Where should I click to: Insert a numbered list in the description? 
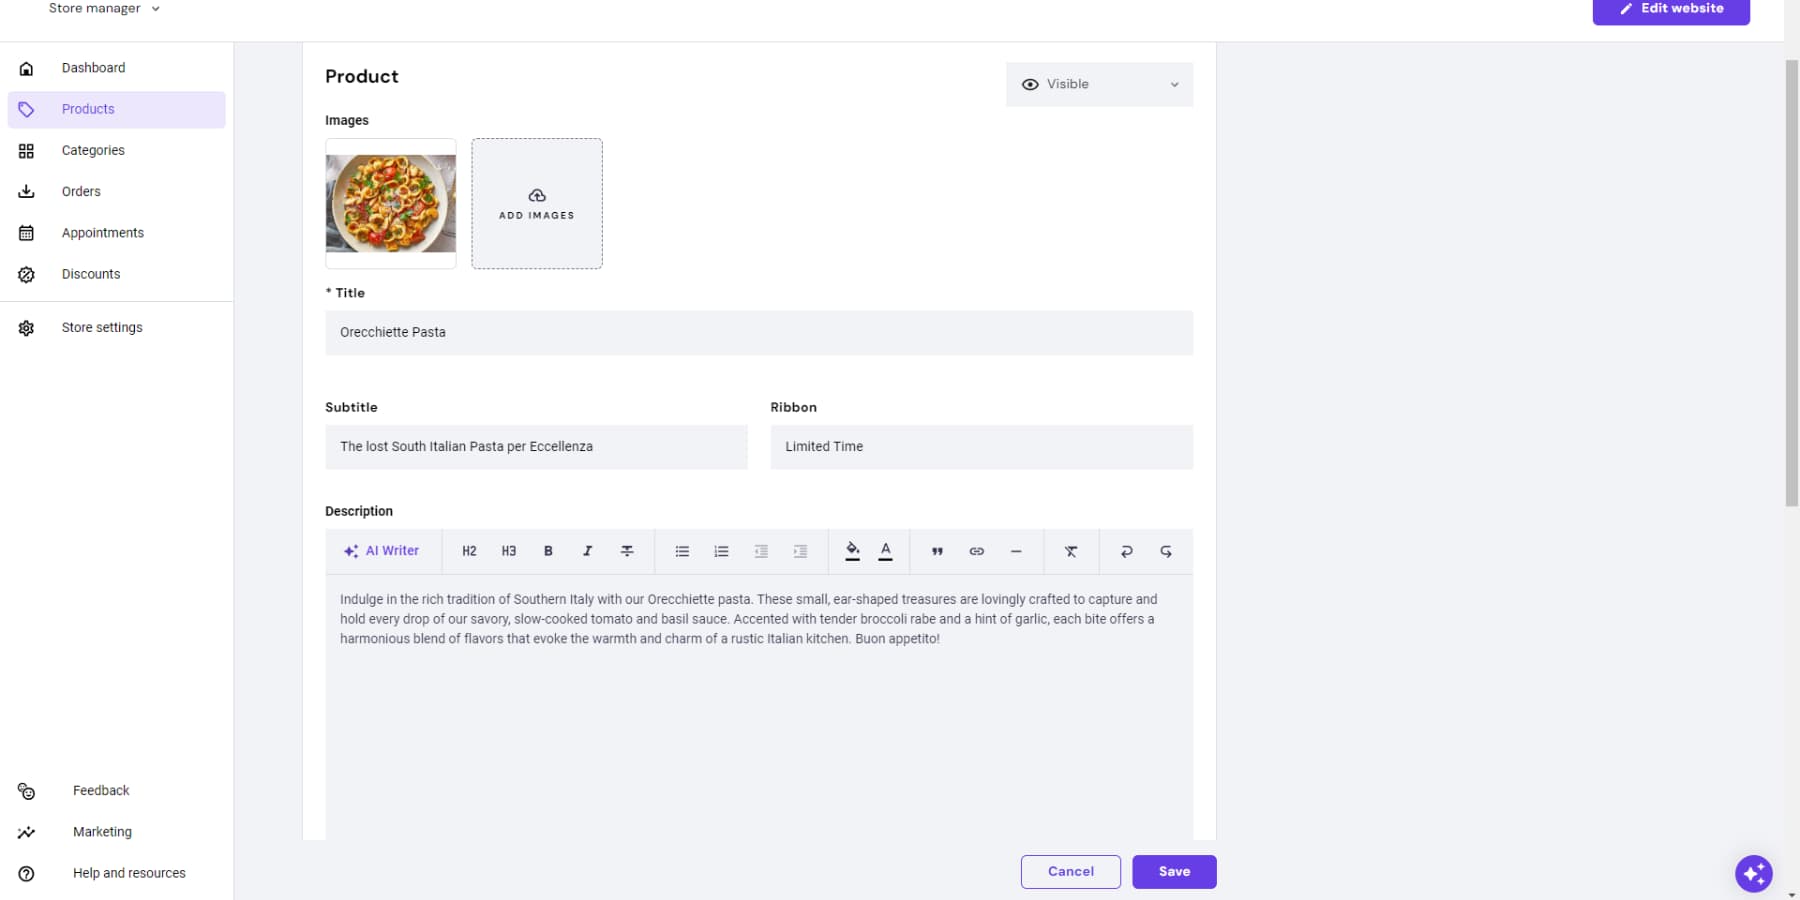pos(721,551)
